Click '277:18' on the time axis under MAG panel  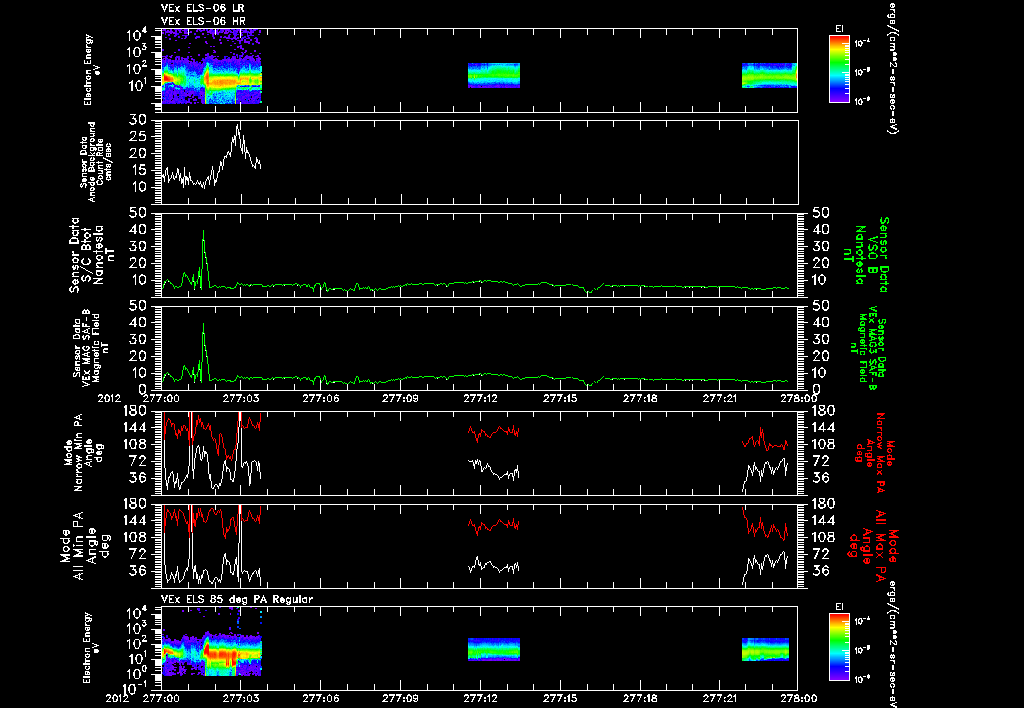(641, 398)
